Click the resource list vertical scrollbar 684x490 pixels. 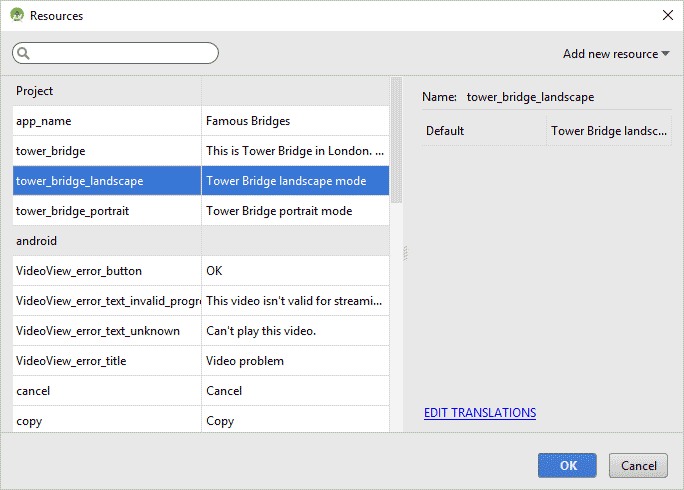tap(395, 140)
